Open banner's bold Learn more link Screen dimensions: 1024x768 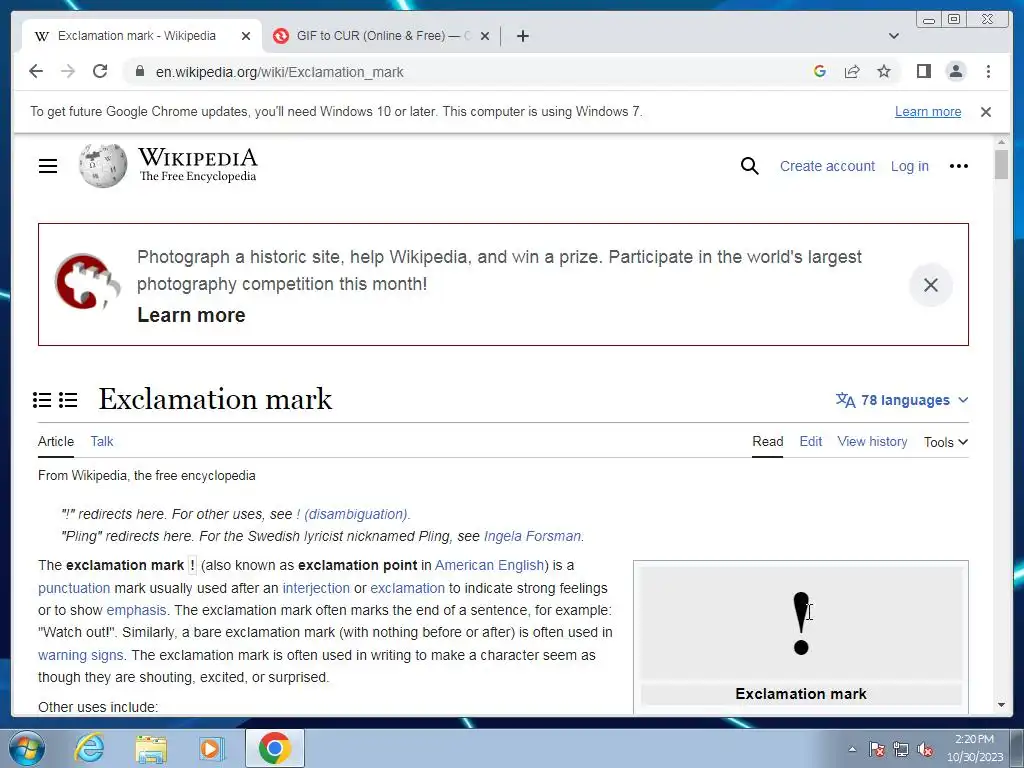click(x=191, y=315)
